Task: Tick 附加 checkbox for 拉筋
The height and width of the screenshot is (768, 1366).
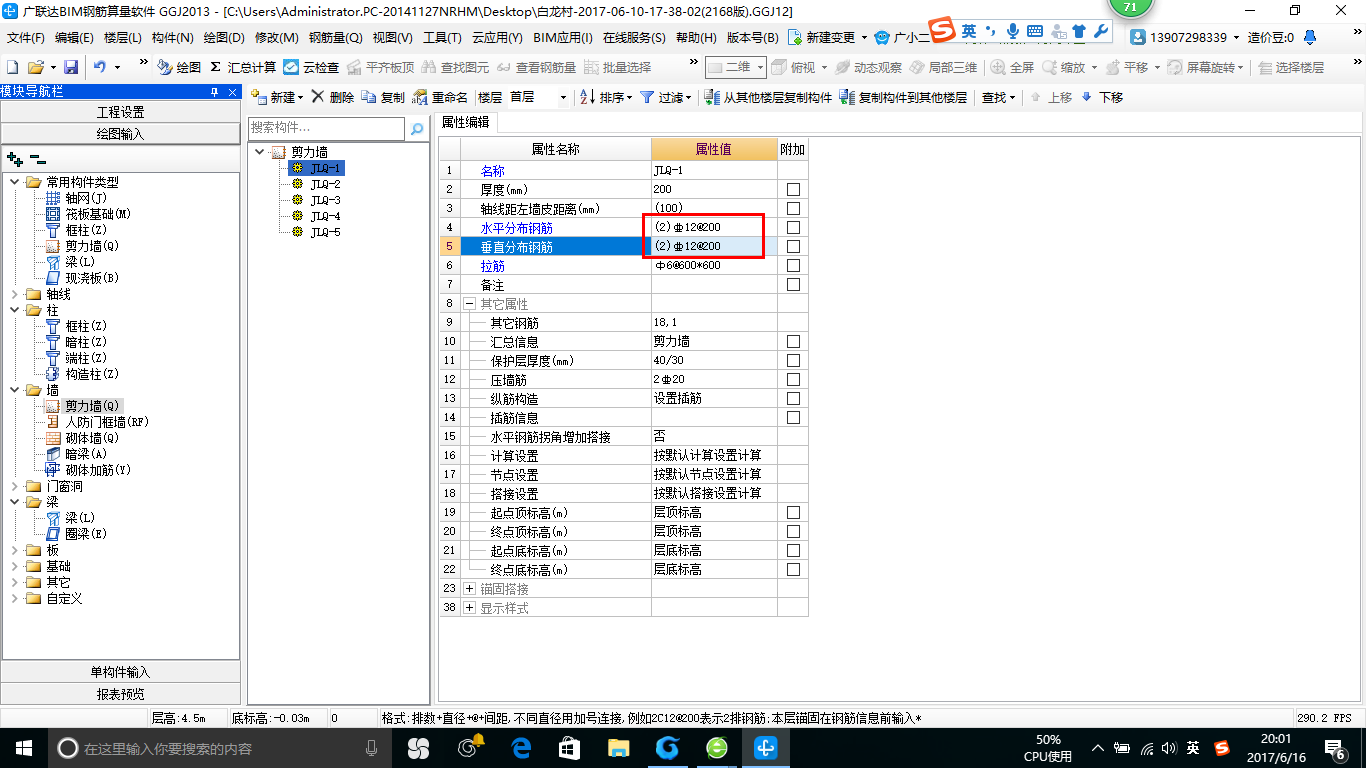Action: click(793, 265)
